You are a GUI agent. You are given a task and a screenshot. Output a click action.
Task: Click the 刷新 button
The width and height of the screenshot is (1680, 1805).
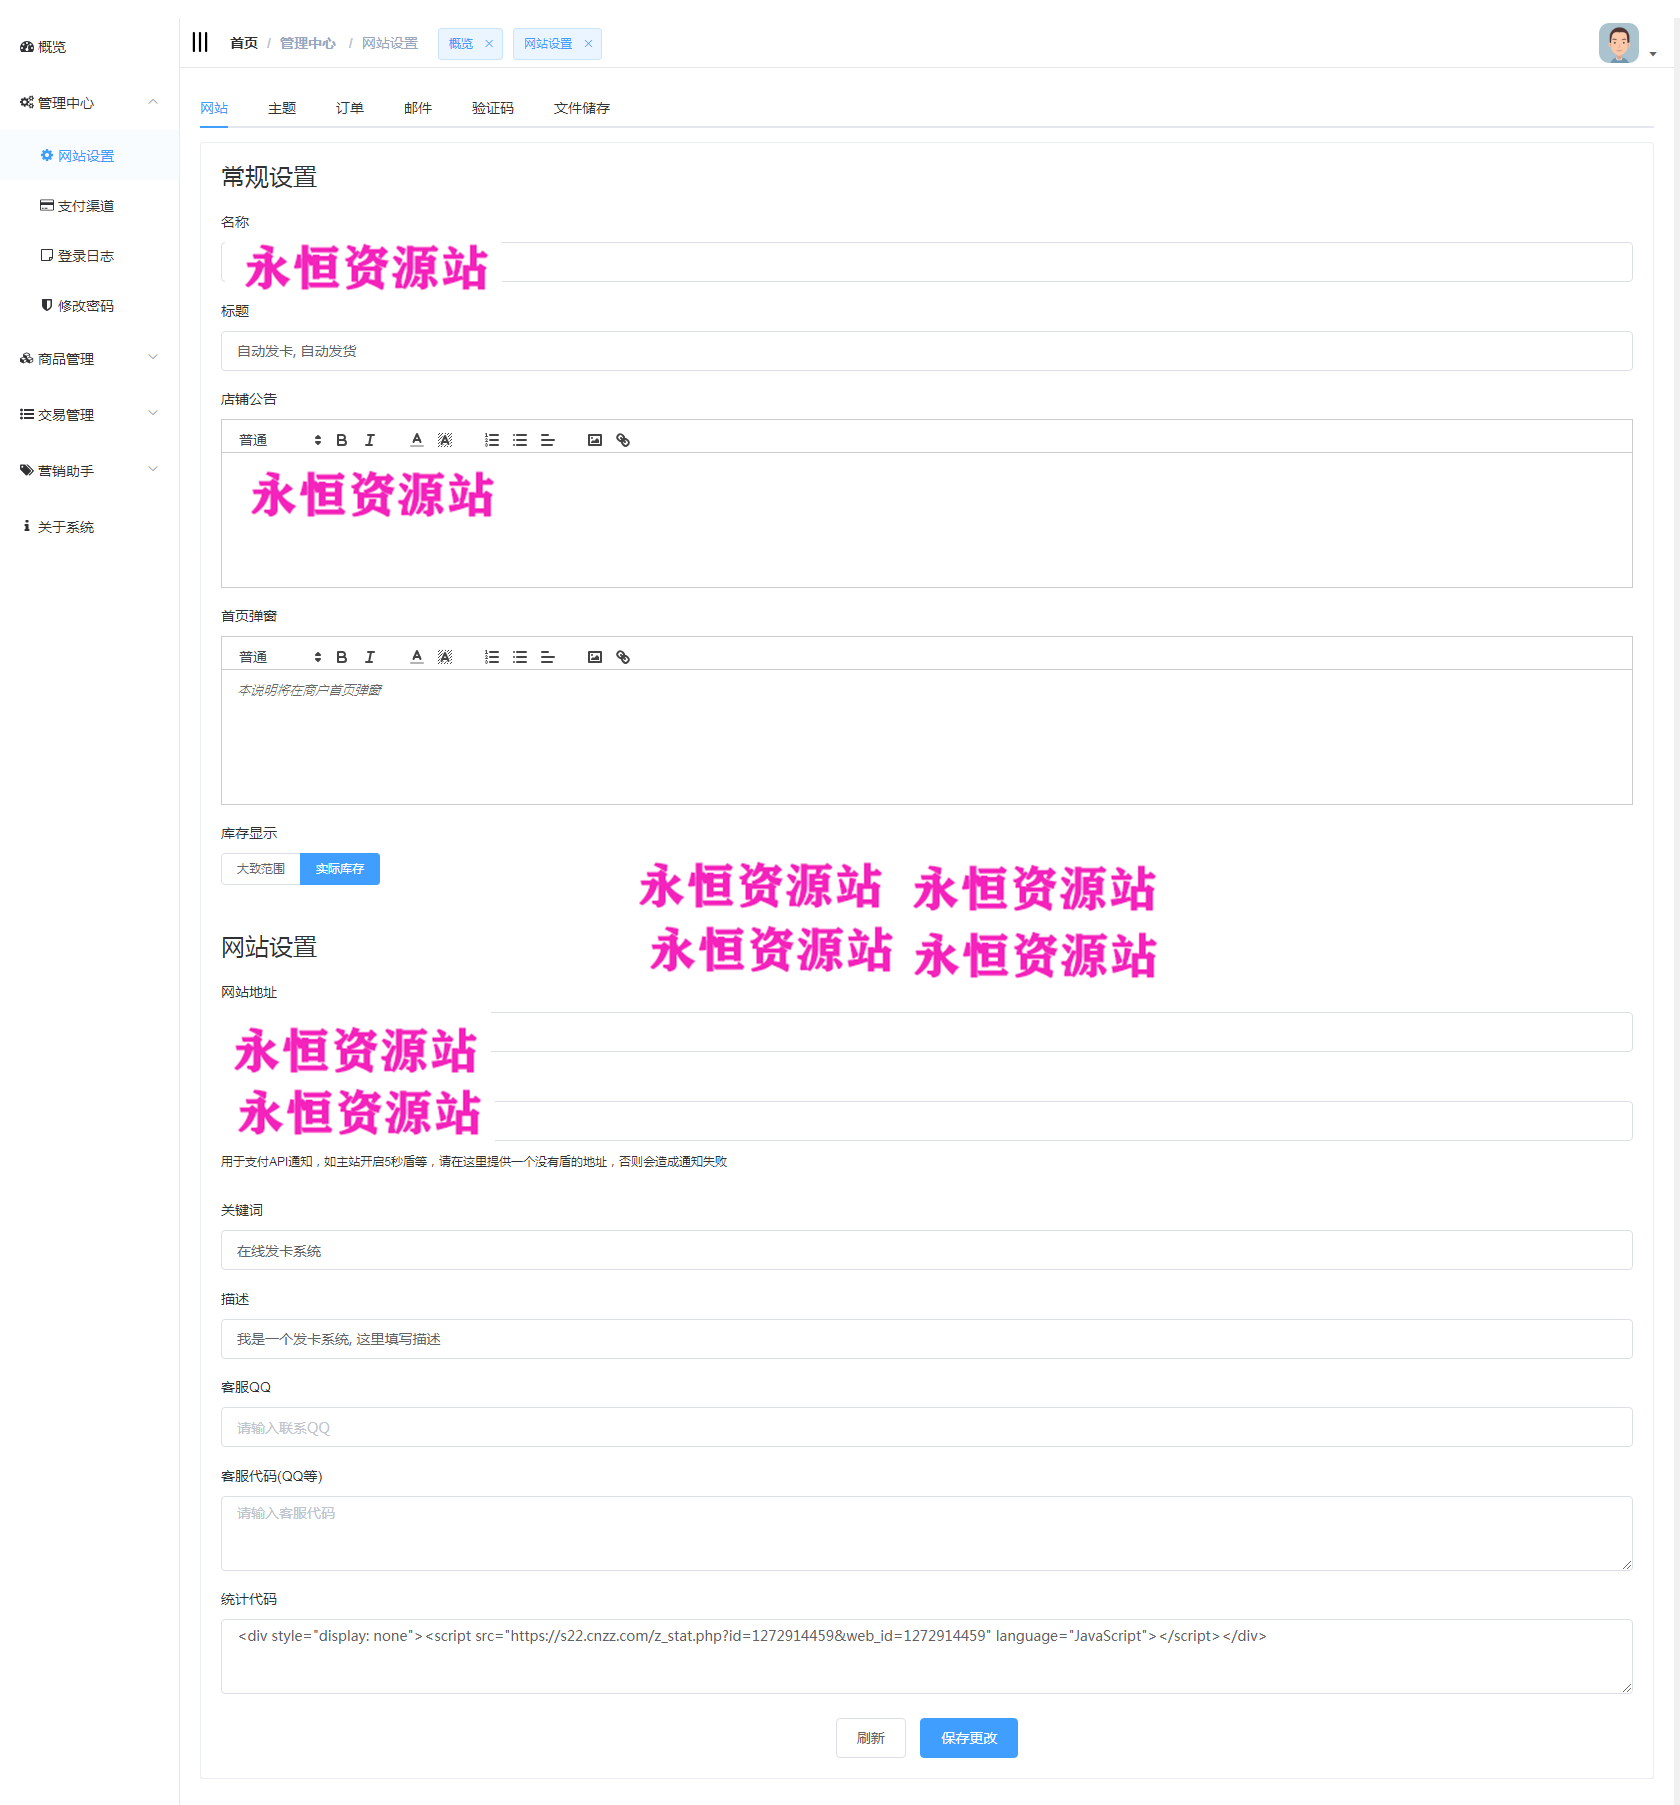pyautogui.click(x=870, y=1738)
